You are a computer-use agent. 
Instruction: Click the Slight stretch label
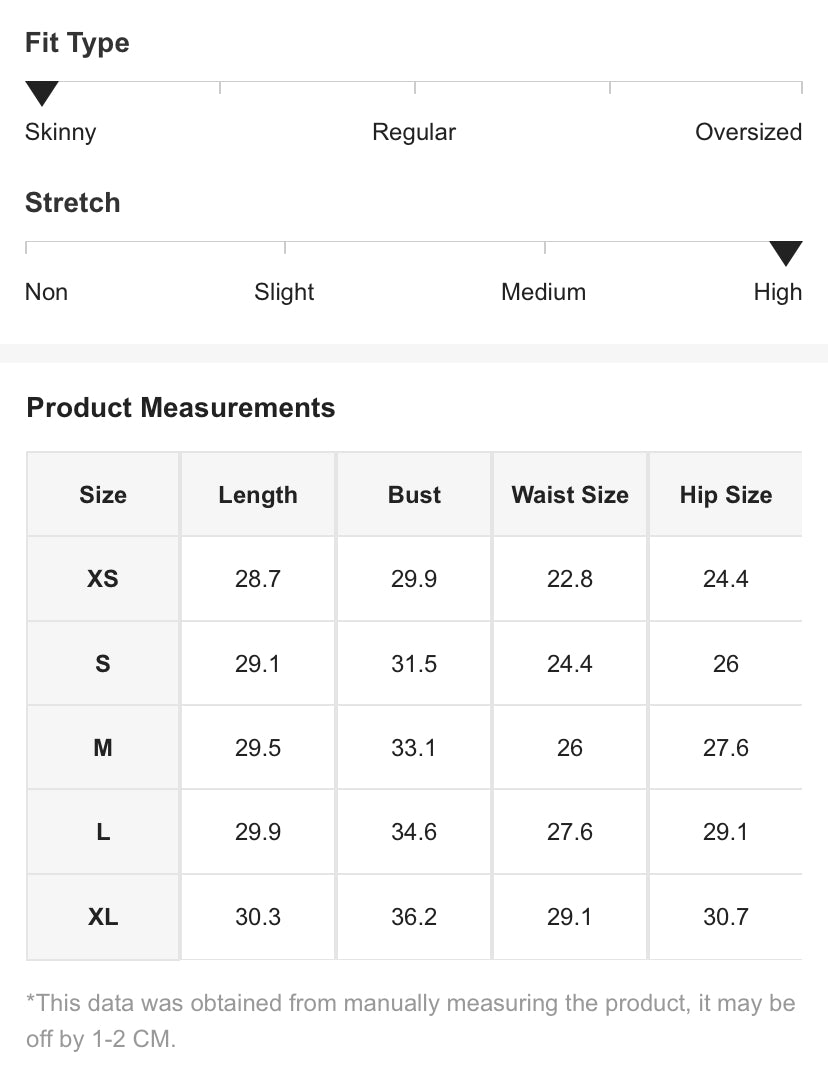click(x=284, y=292)
